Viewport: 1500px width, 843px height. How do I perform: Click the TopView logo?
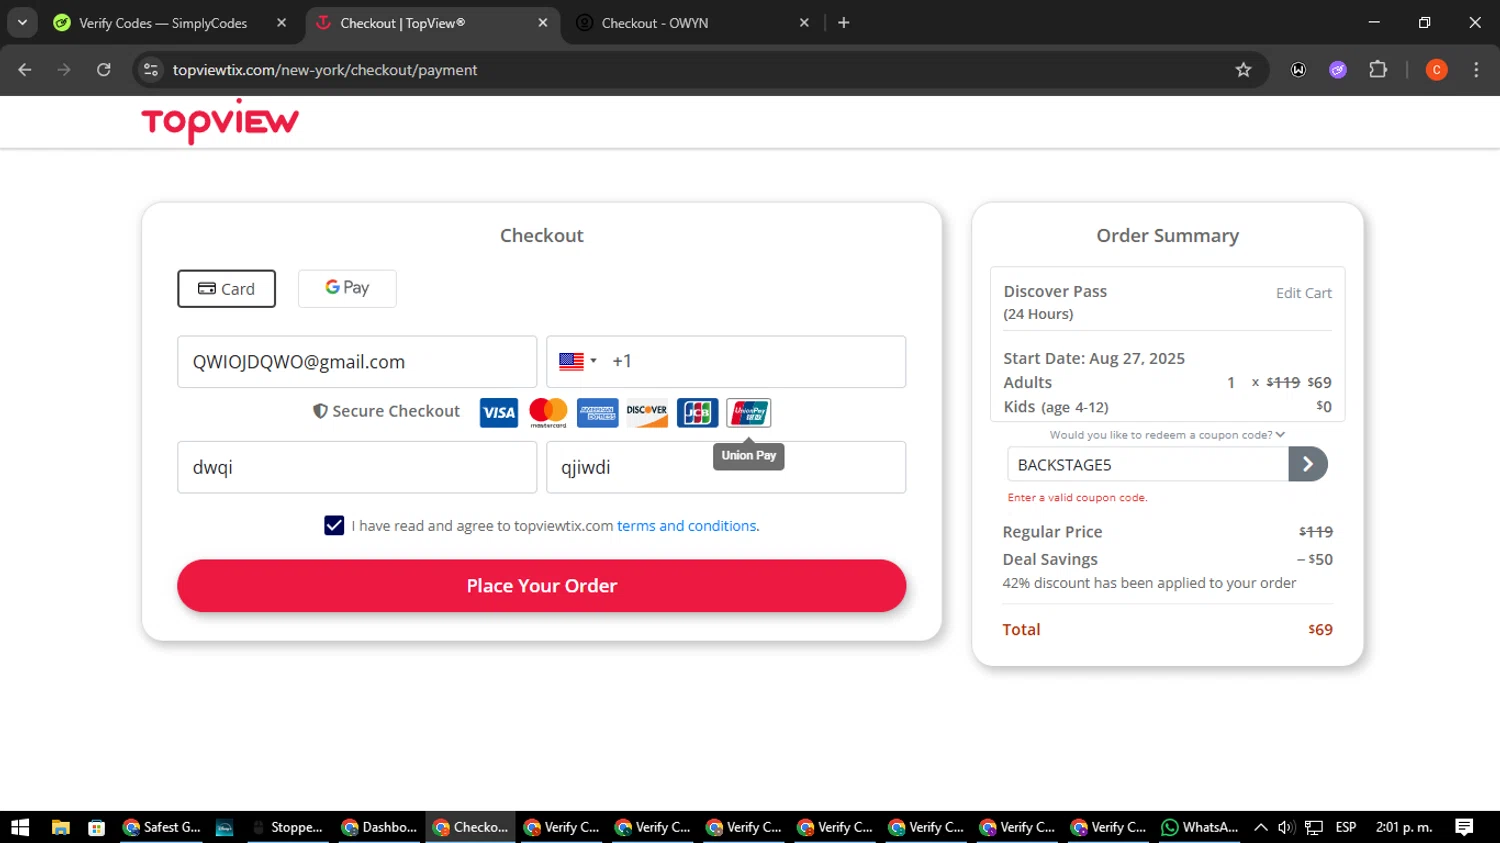pyautogui.click(x=220, y=121)
